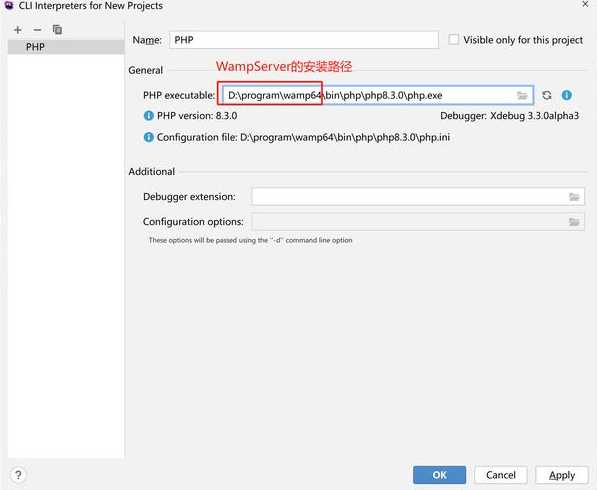The height and width of the screenshot is (490, 597).
Task: Enable Visible only for this project
Action: coord(453,39)
